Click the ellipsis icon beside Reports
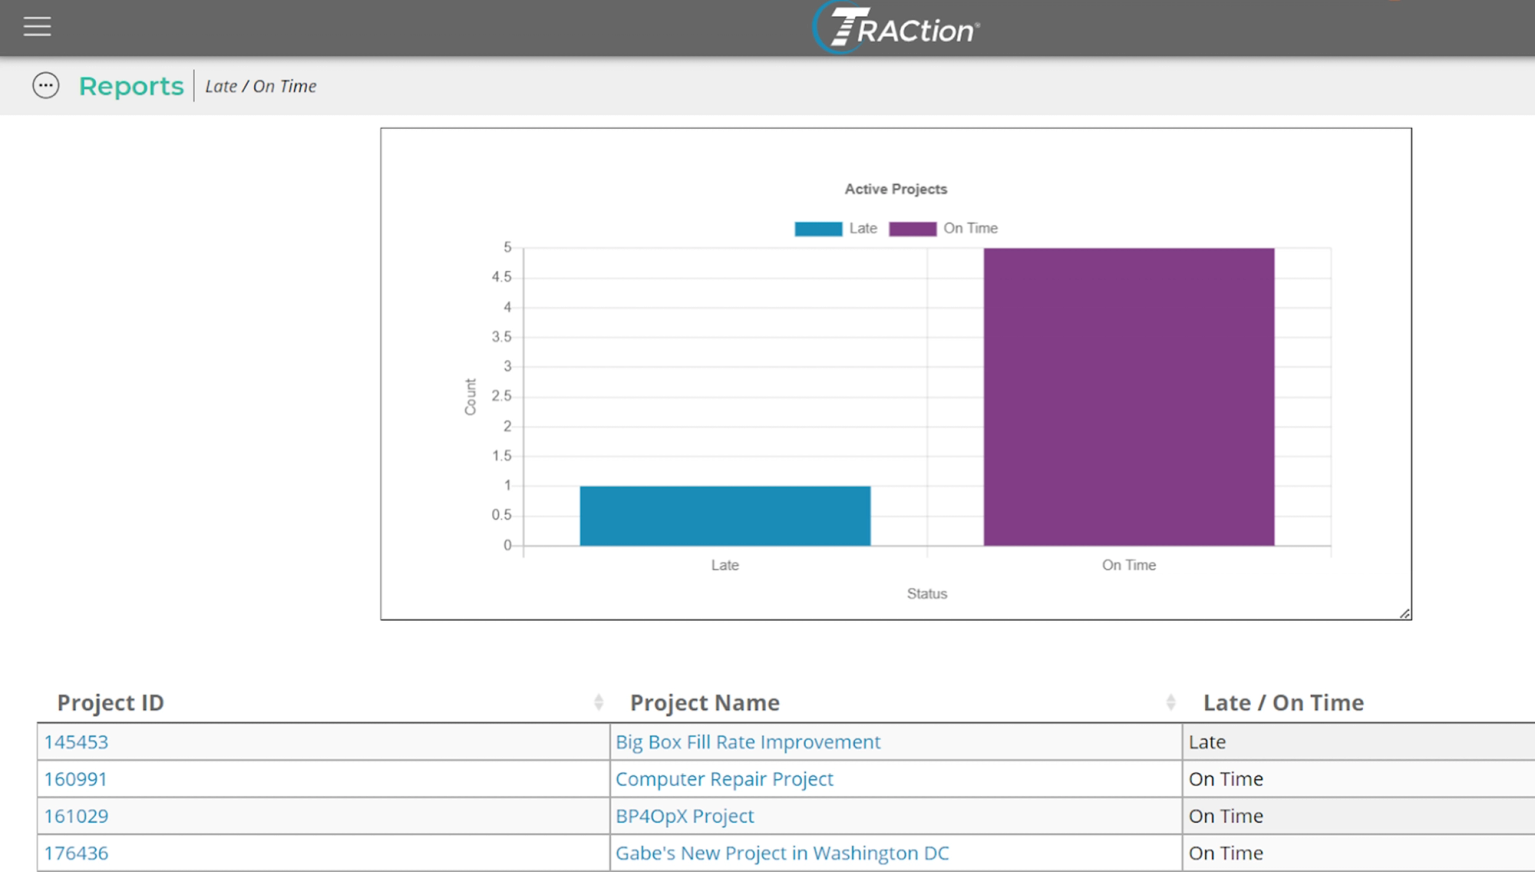The height and width of the screenshot is (872, 1535). click(x=46, y=85)
